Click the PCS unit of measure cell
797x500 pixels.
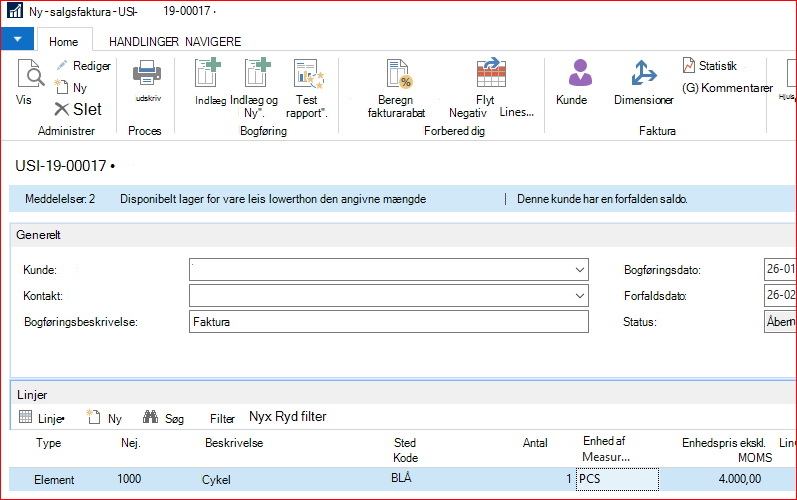617,479
